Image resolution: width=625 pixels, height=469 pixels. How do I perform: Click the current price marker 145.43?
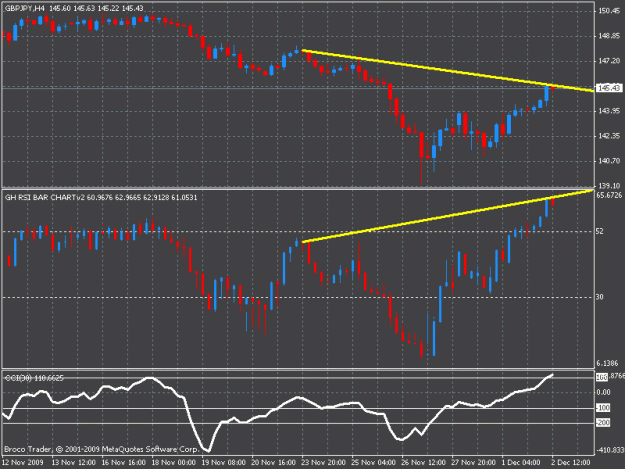[x=608, y=88]
